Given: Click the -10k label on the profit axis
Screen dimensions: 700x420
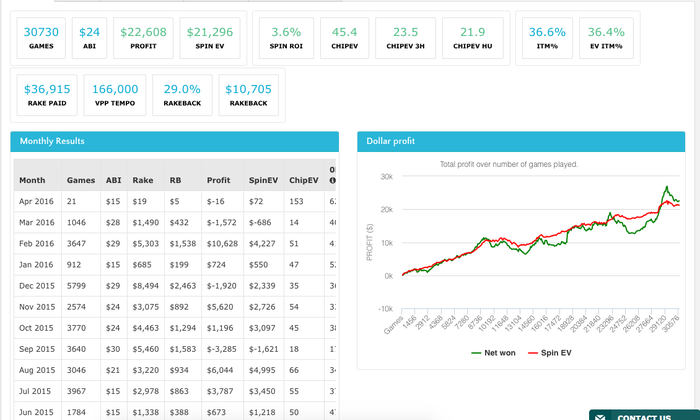Looking at the screenshot, I should click(x=385, y=309).
